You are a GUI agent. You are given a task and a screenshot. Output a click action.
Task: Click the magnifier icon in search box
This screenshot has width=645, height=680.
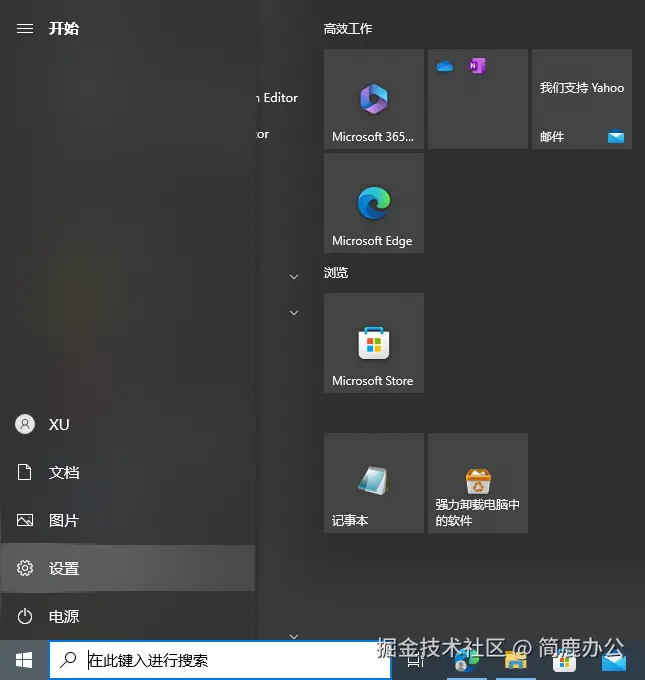tap(68, 660)
